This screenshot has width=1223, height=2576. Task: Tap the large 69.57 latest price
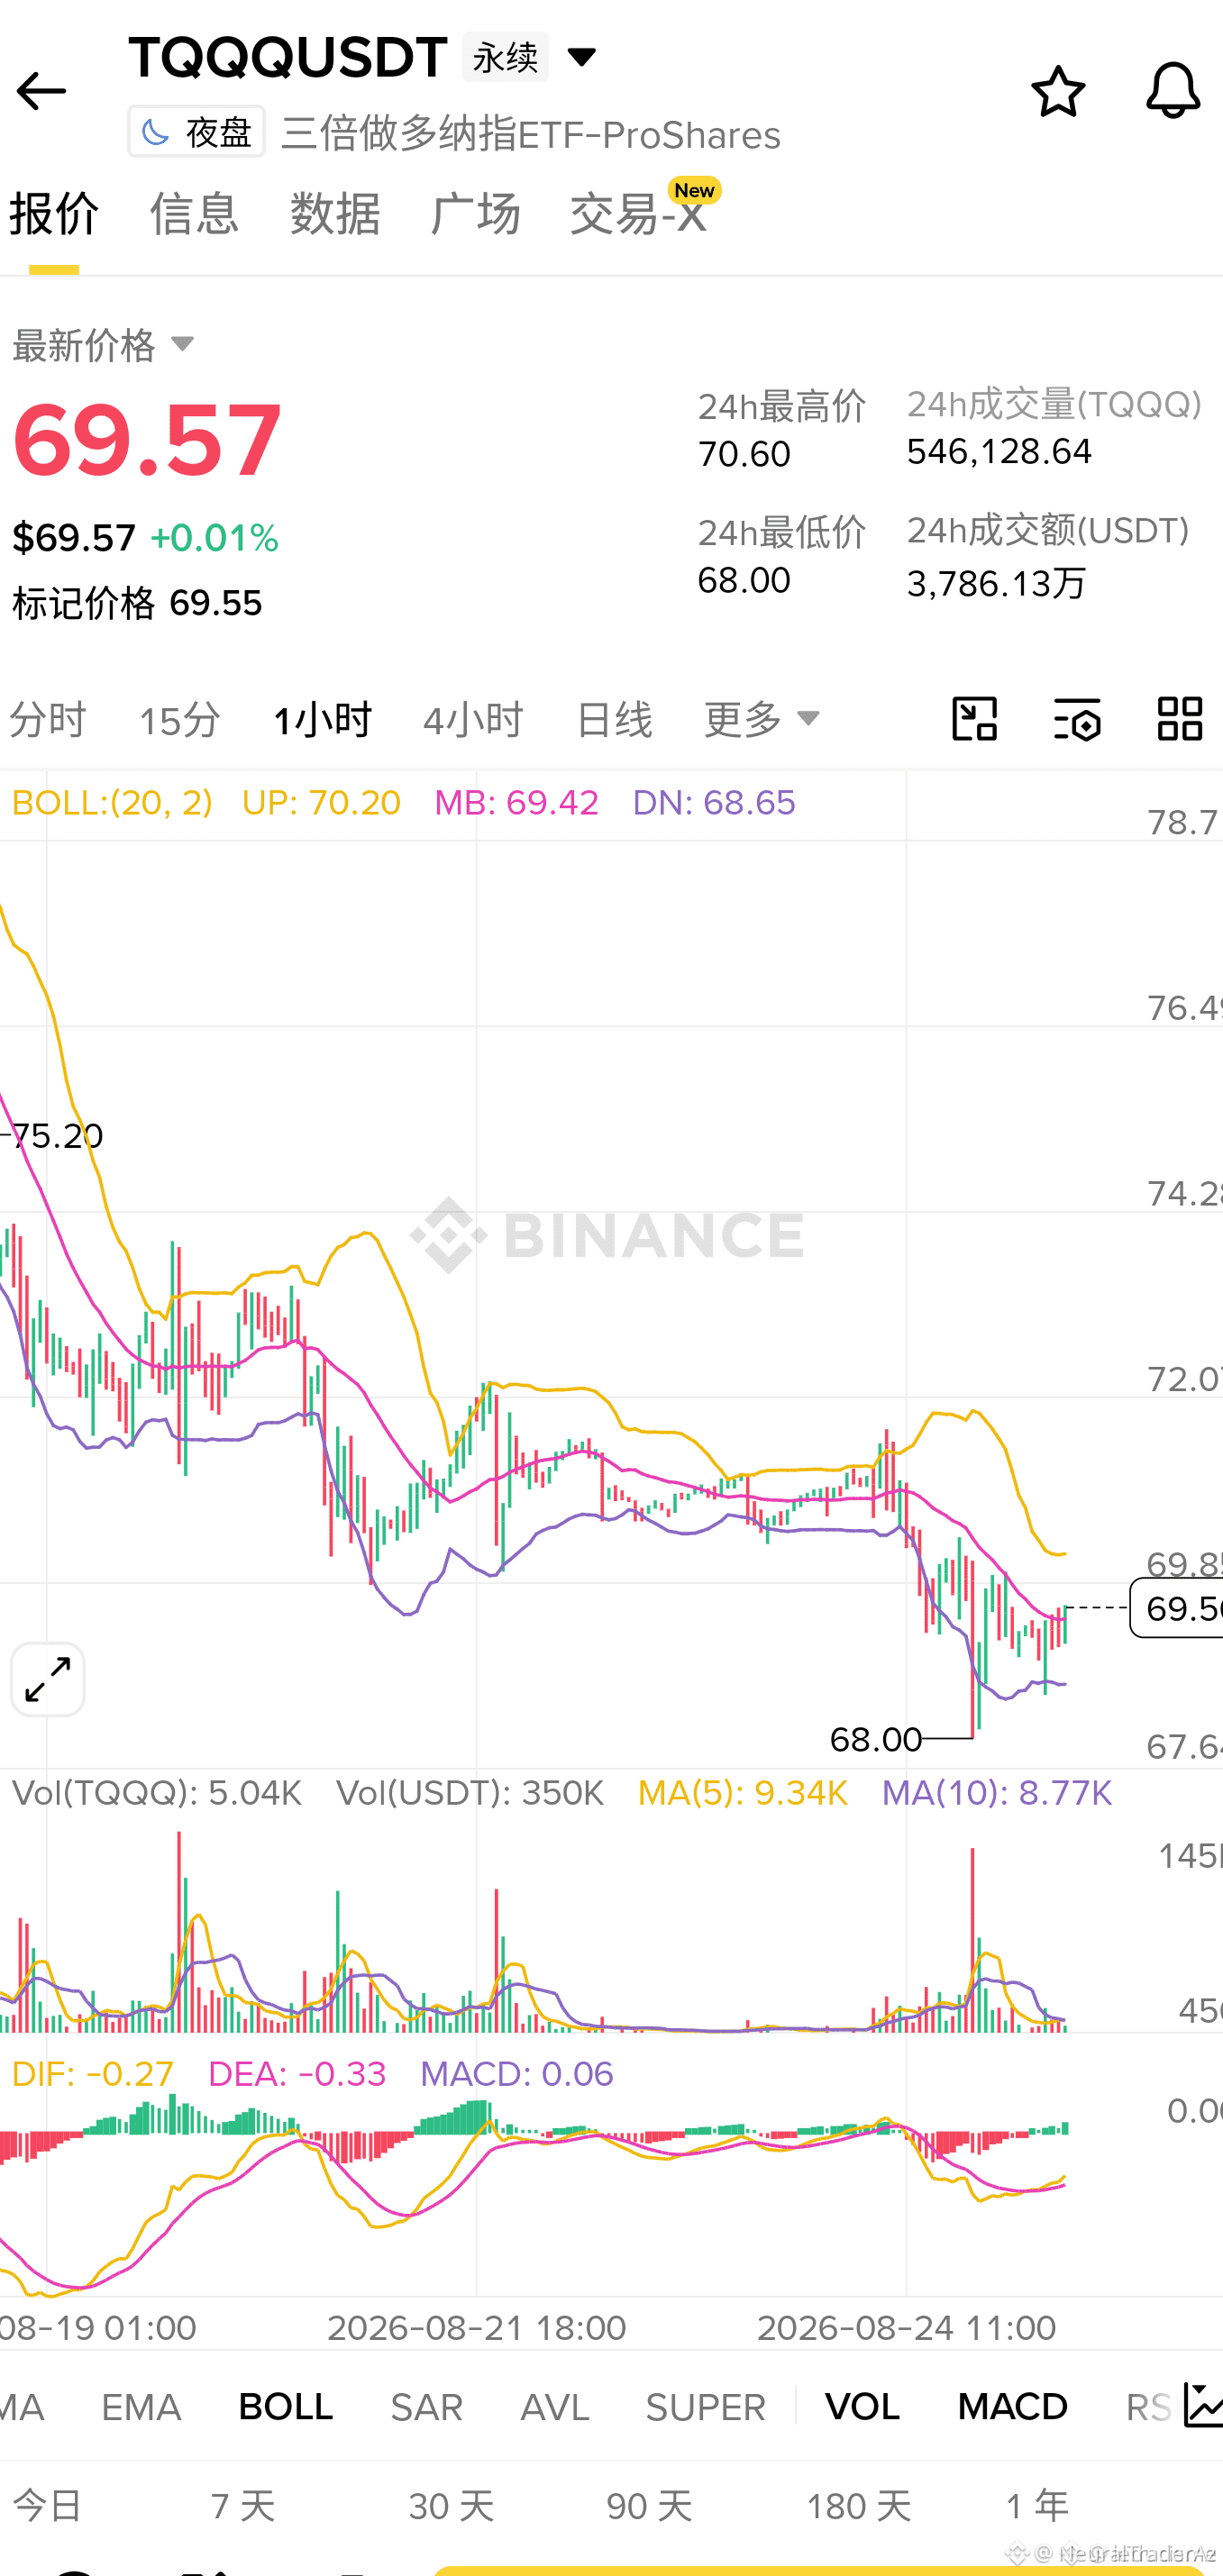[147, 440]
